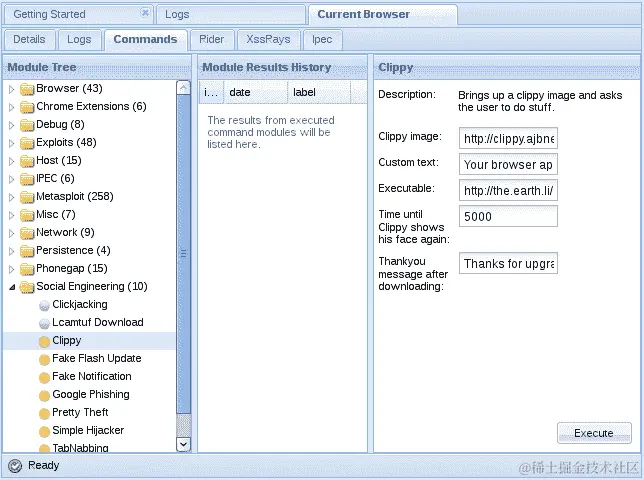Open the top-level Logs tab
The height and width of the screenshot is (480, 644).
click(x=230, y=15)
